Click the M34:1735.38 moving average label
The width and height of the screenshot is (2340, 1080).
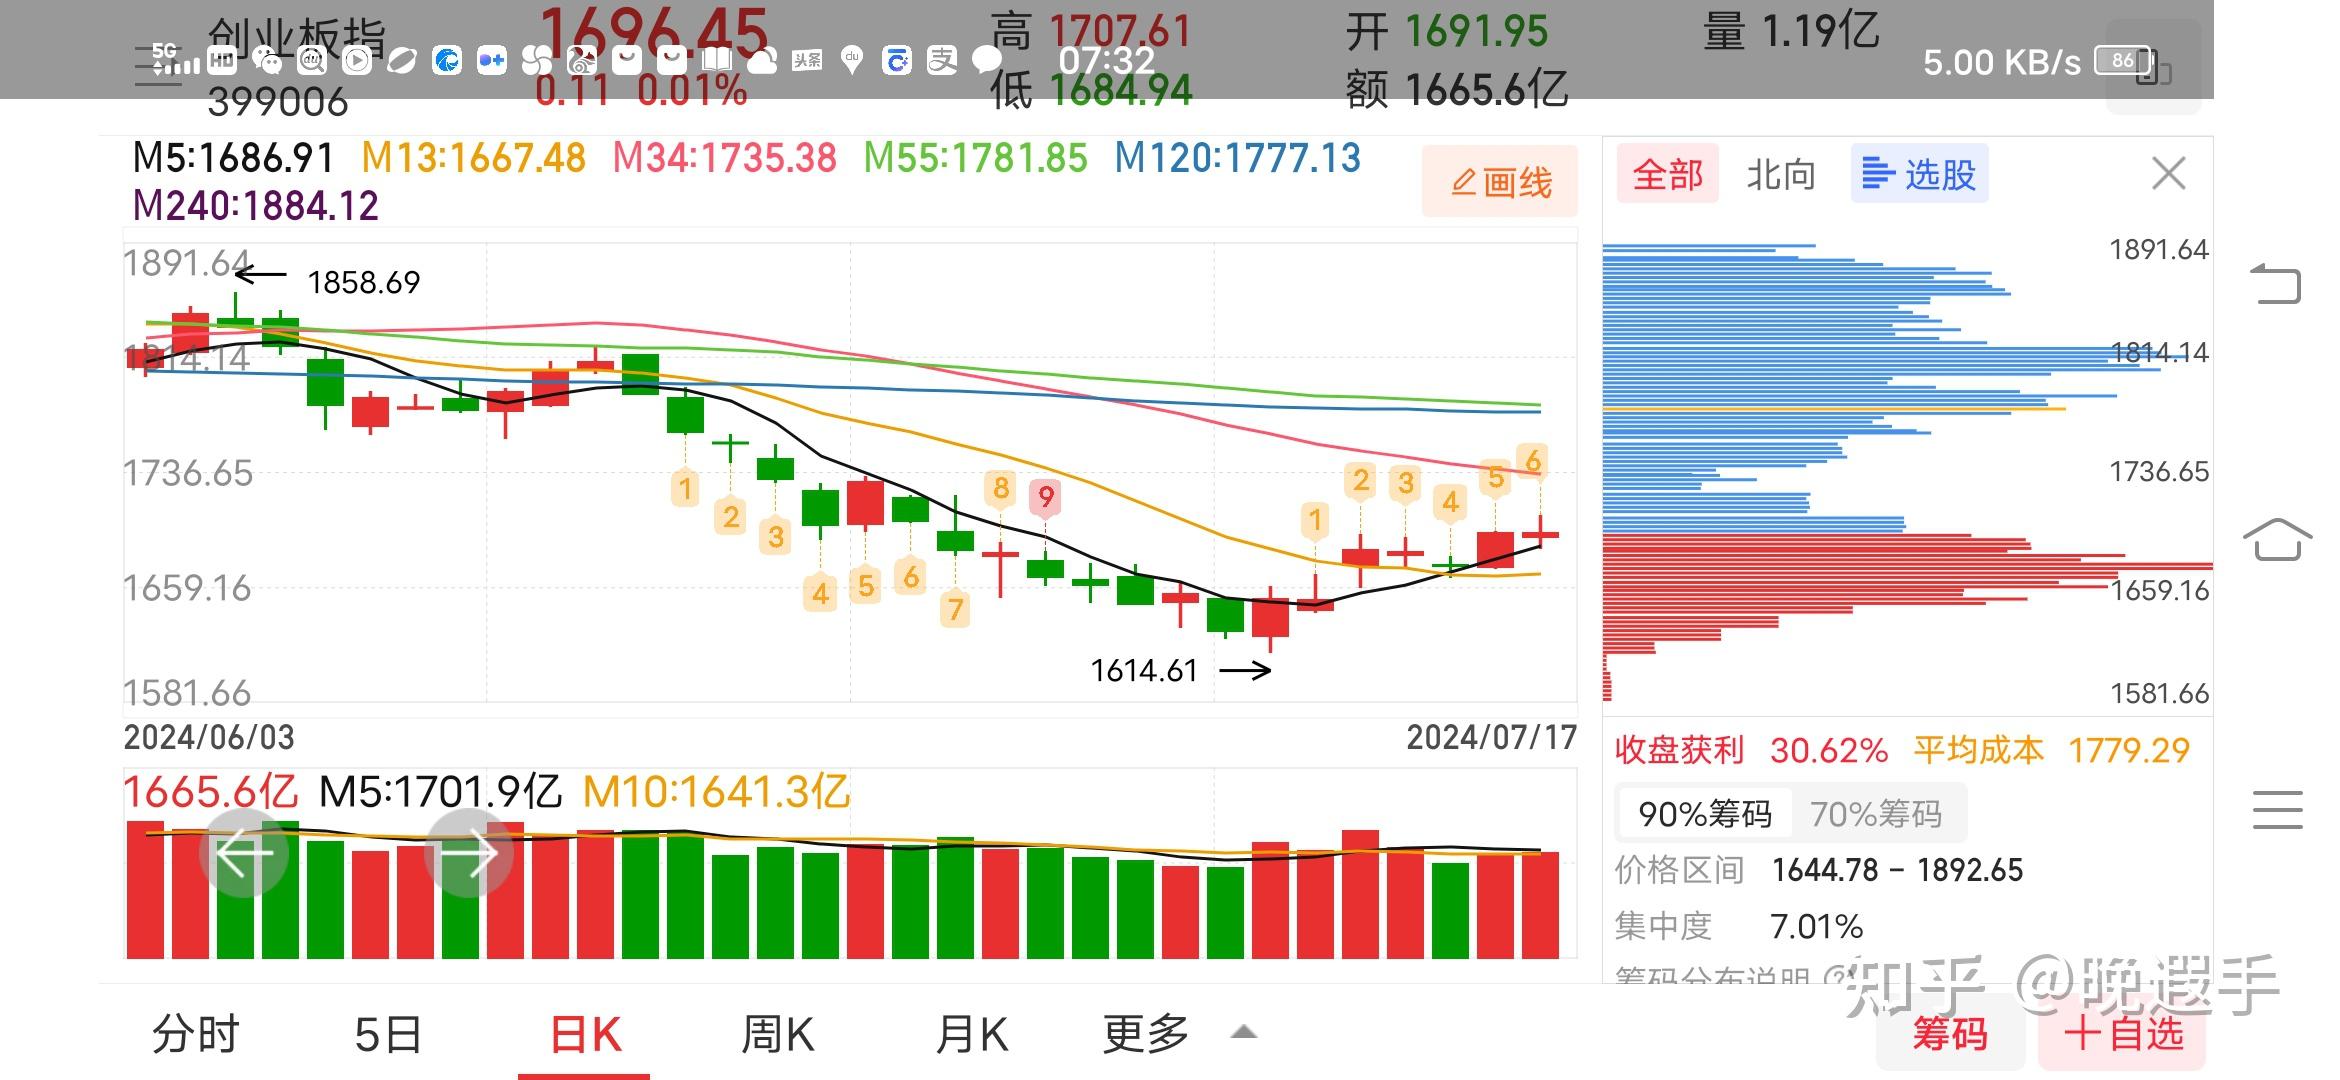point(724,158)
